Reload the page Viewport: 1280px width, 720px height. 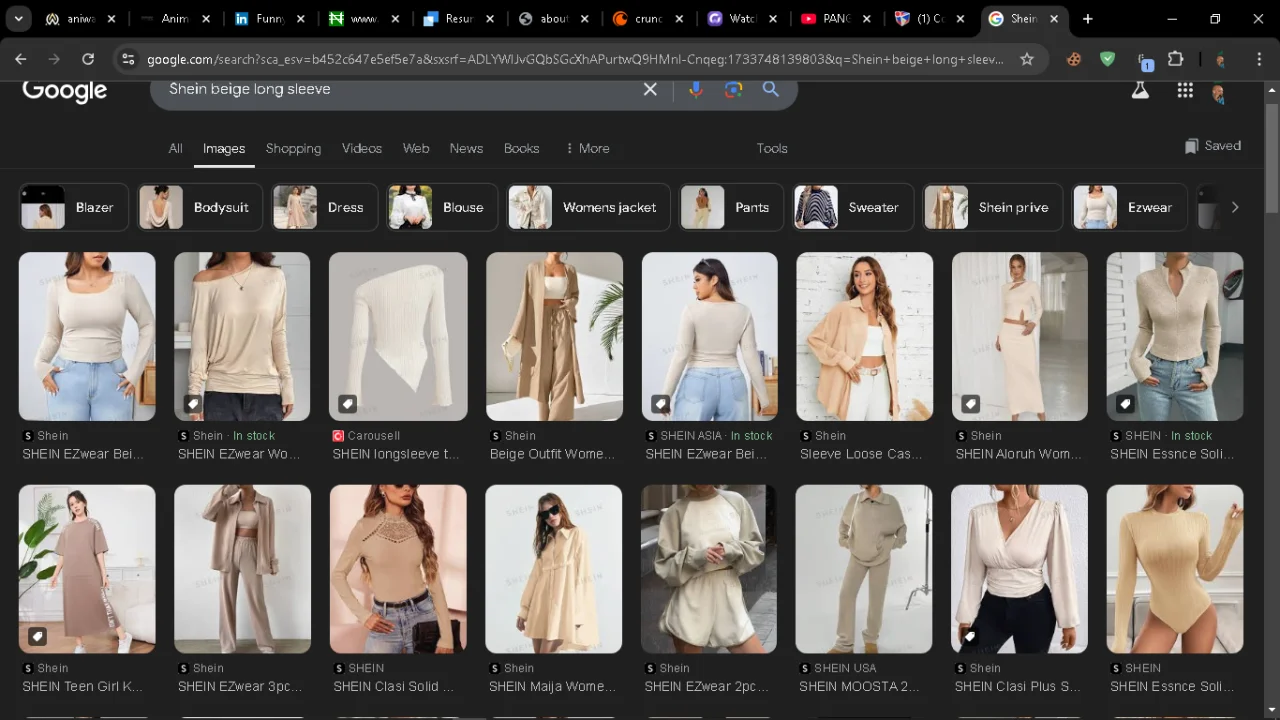tap(88, 59)
